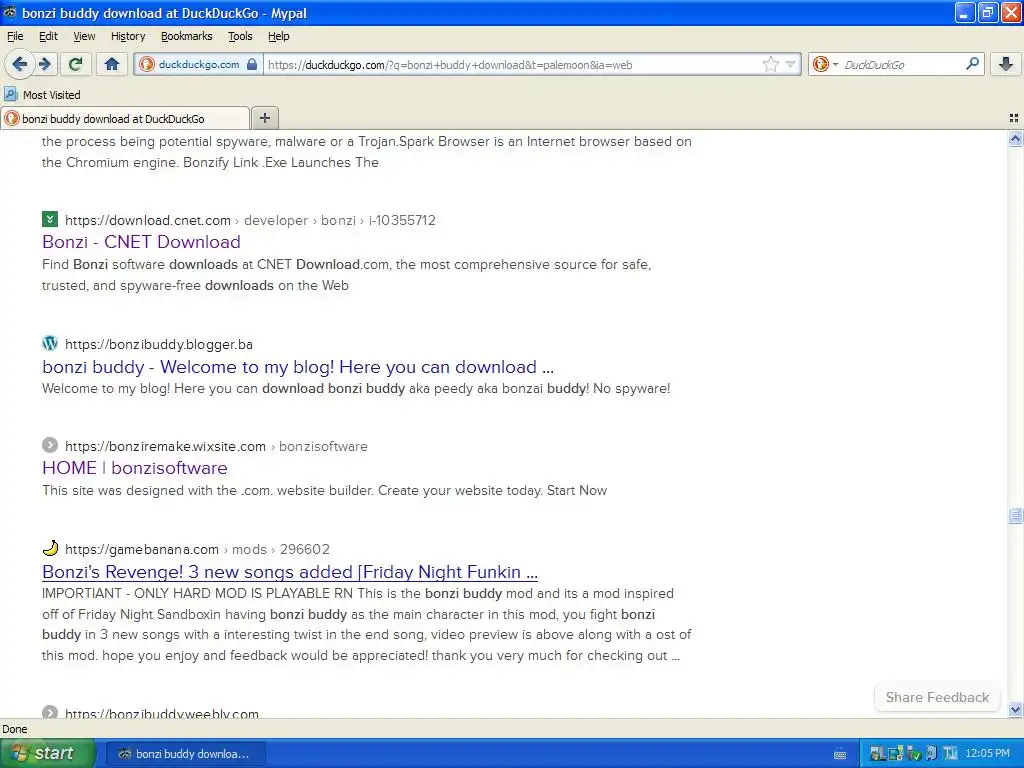The height and width of the screenshot is (768, 1024).
Task: Click the banana favicon for gamebanana
Action: coord(50,548)
